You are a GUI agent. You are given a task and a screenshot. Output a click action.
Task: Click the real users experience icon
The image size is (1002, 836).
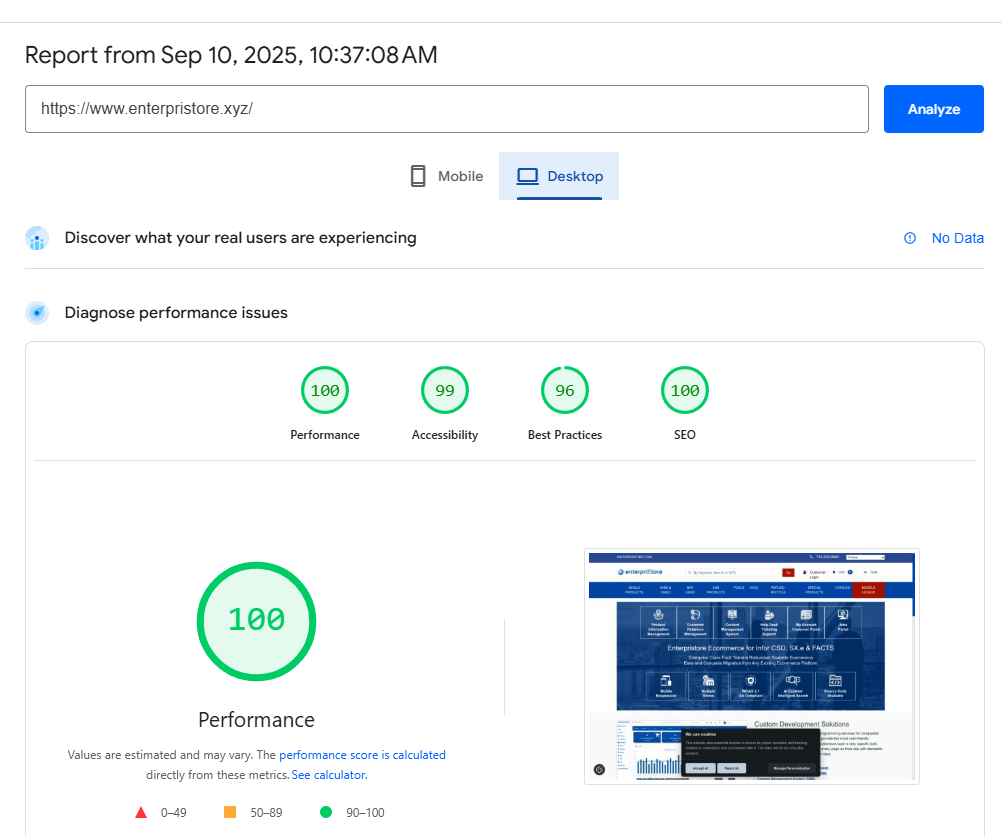pos(37,238)
